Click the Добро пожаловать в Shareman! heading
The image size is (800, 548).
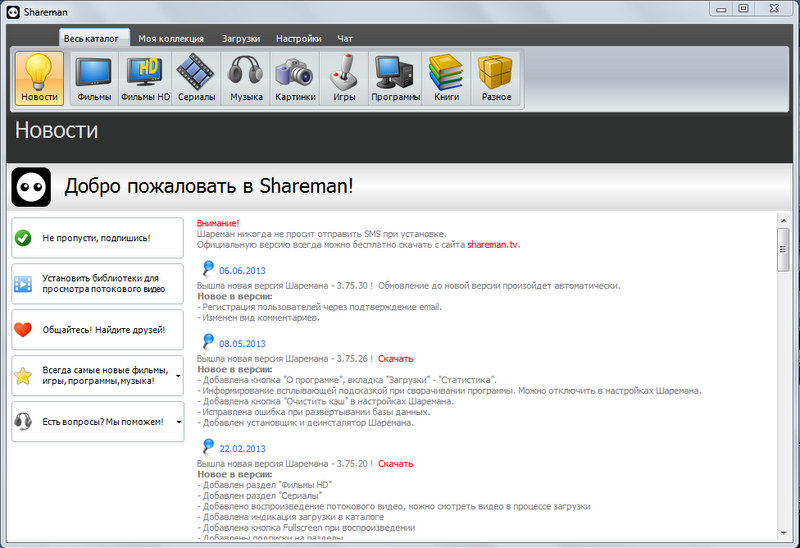[209, 186]
